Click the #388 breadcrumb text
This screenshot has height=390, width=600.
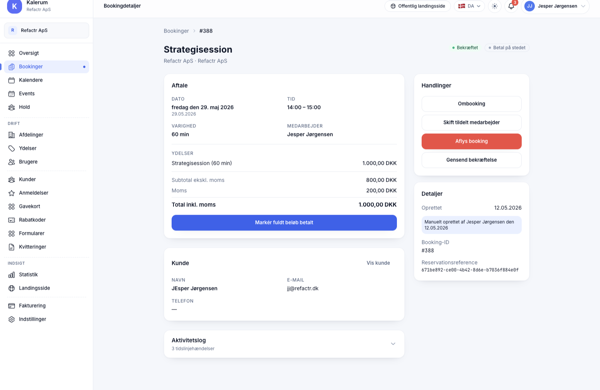click(x=206, y=31)
